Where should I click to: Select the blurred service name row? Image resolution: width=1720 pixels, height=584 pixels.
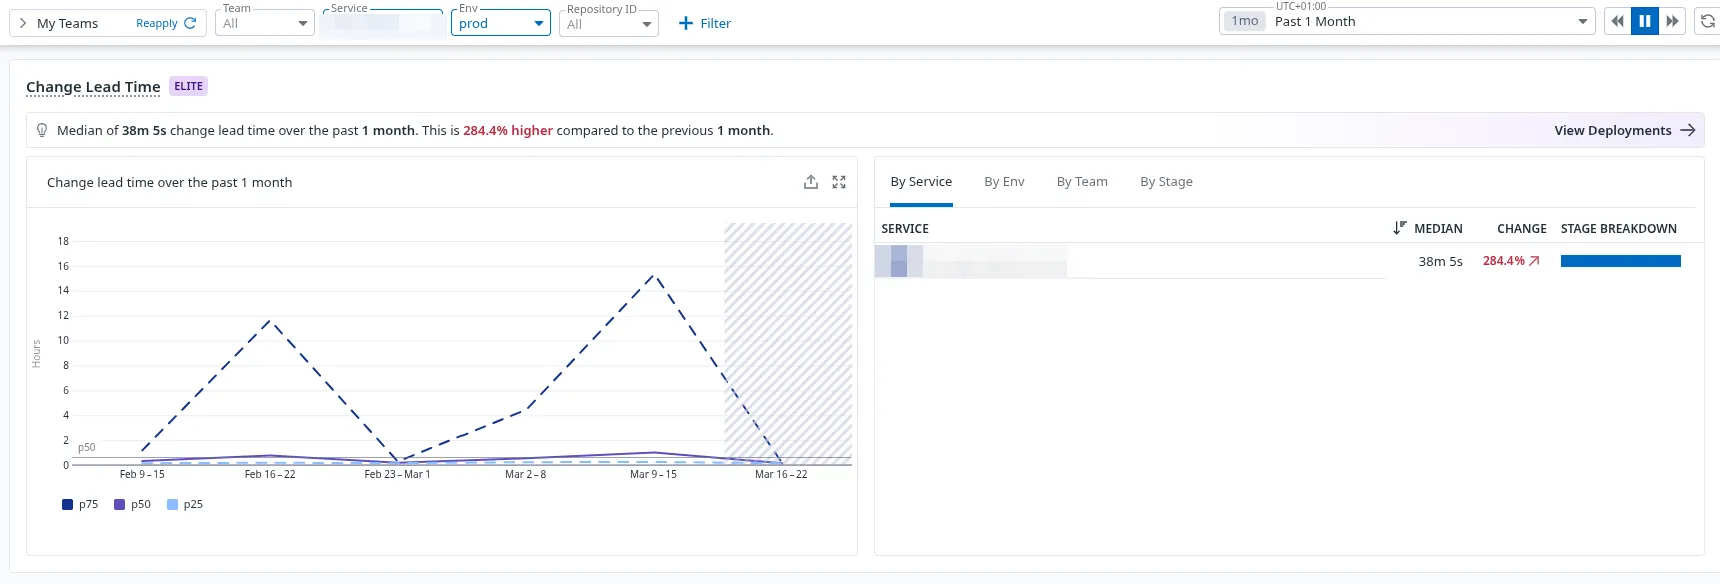pos(971,261)
